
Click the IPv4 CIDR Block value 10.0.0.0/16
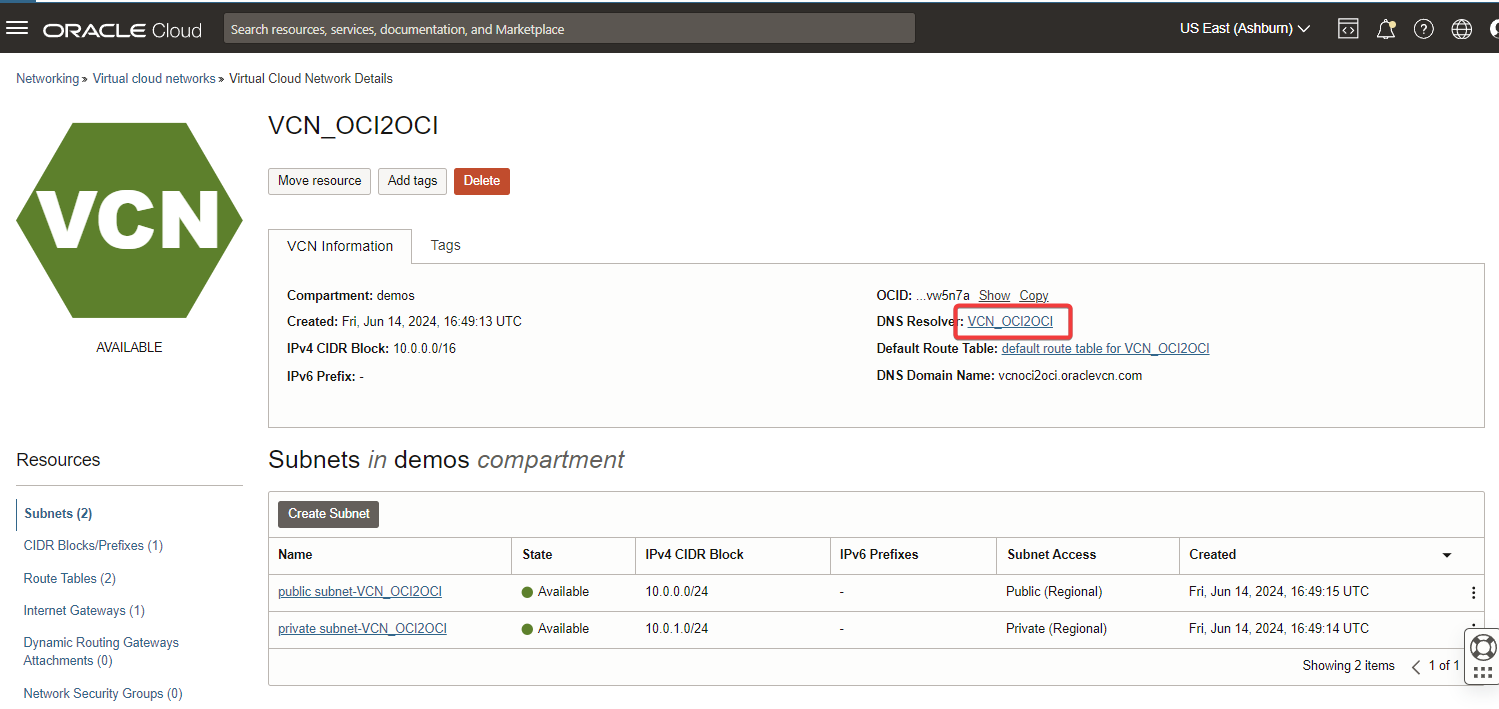[422, 349]
